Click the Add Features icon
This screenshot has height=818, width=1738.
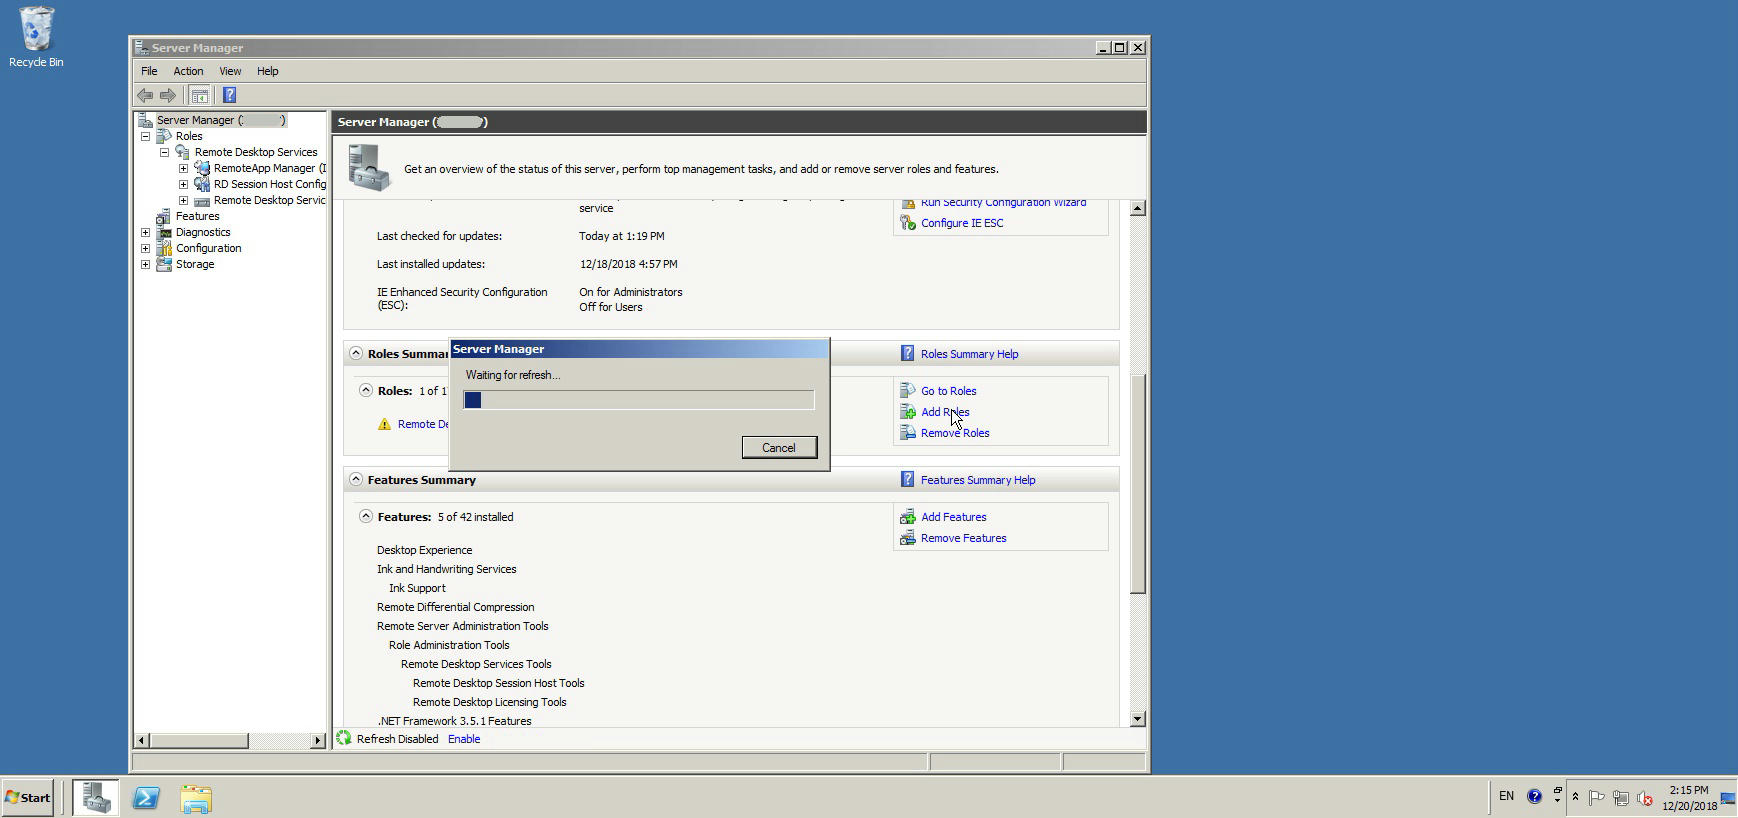pyautogui.click(x=907, y=516)
